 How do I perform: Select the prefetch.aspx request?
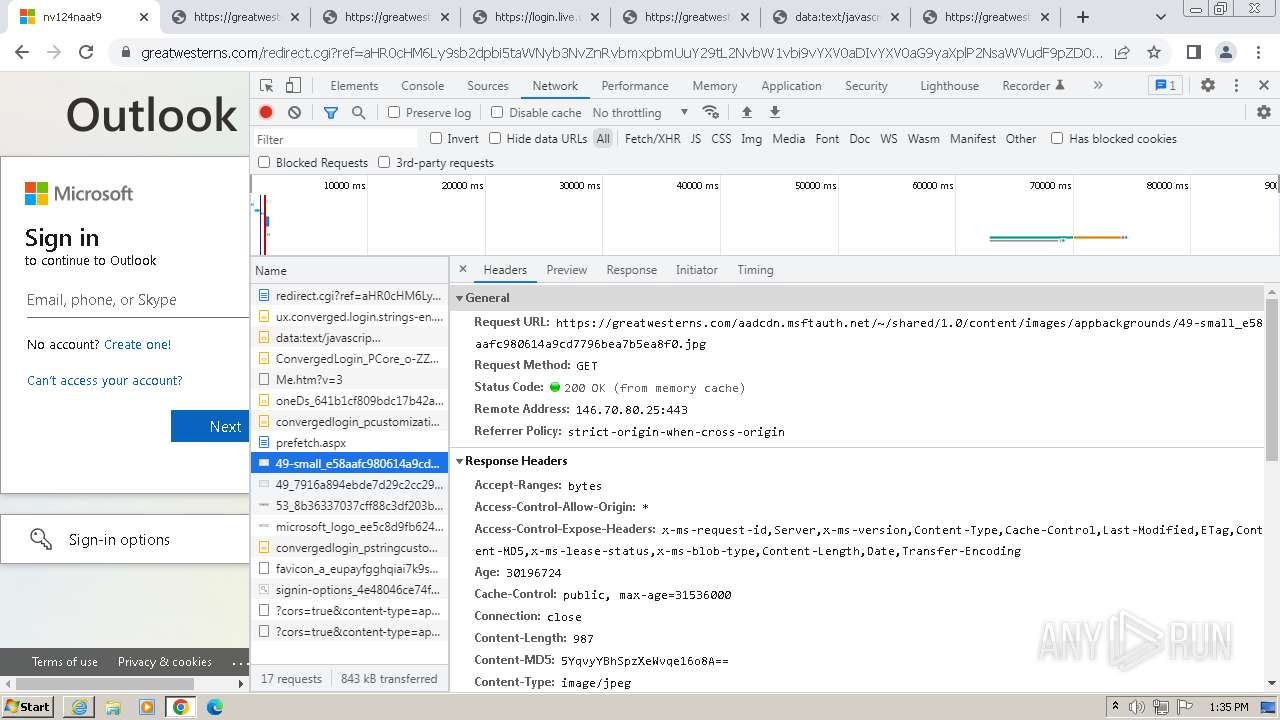349,443
